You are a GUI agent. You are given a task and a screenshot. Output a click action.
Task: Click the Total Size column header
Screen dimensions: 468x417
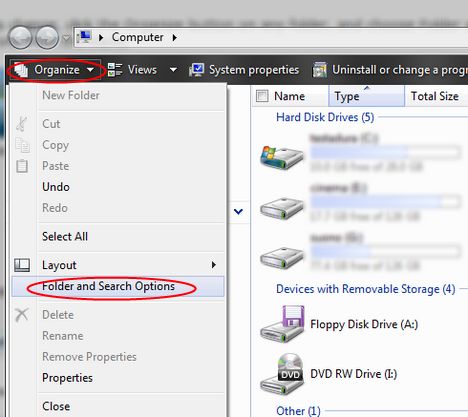(x=435, y=96)
